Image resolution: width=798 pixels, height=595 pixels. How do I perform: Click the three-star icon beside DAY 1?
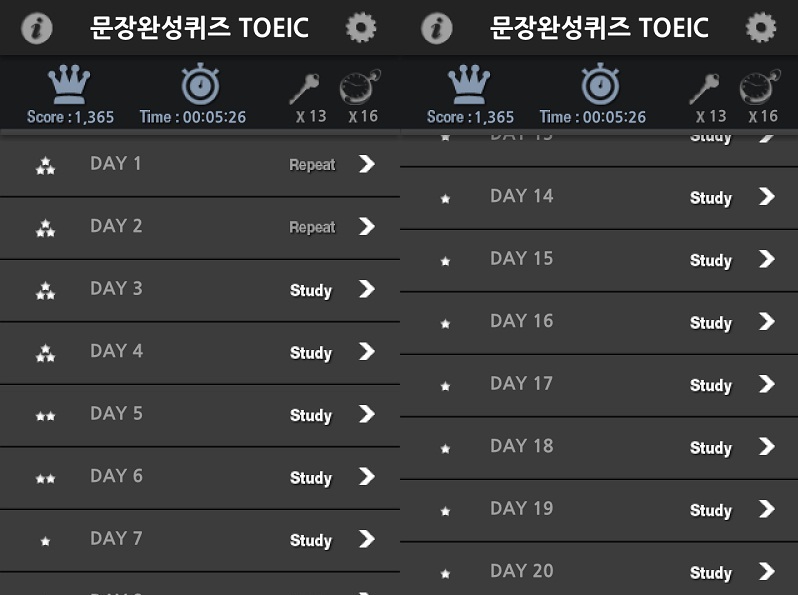[x=45, y=167]
